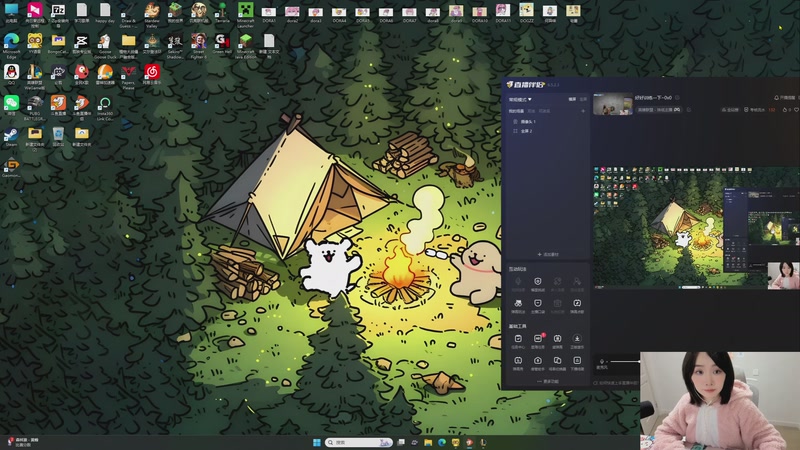Click the edit icon beside the stream title
Screen dimensions: 800x450
coord(677,97)
